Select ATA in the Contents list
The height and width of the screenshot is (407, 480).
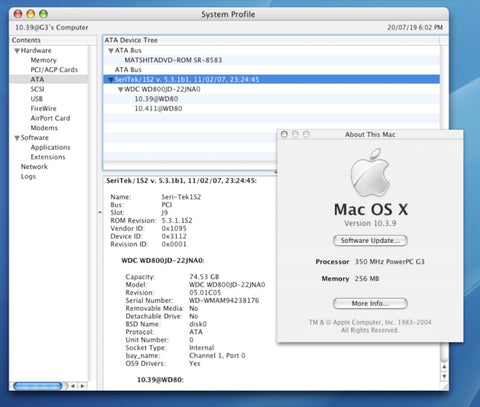pyautogui.click(x=37, y=80)
